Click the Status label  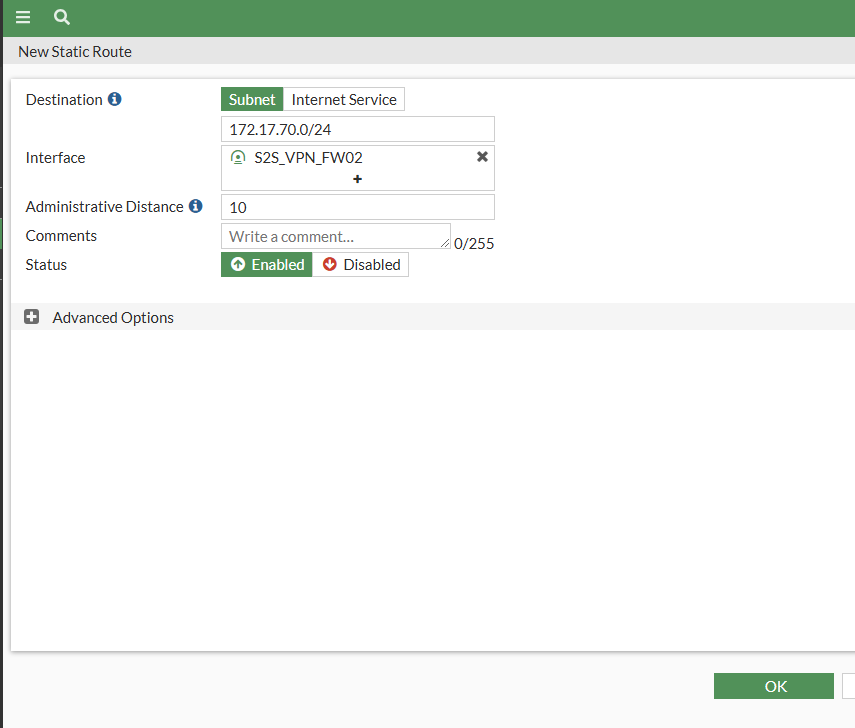[x=46, y=264]
